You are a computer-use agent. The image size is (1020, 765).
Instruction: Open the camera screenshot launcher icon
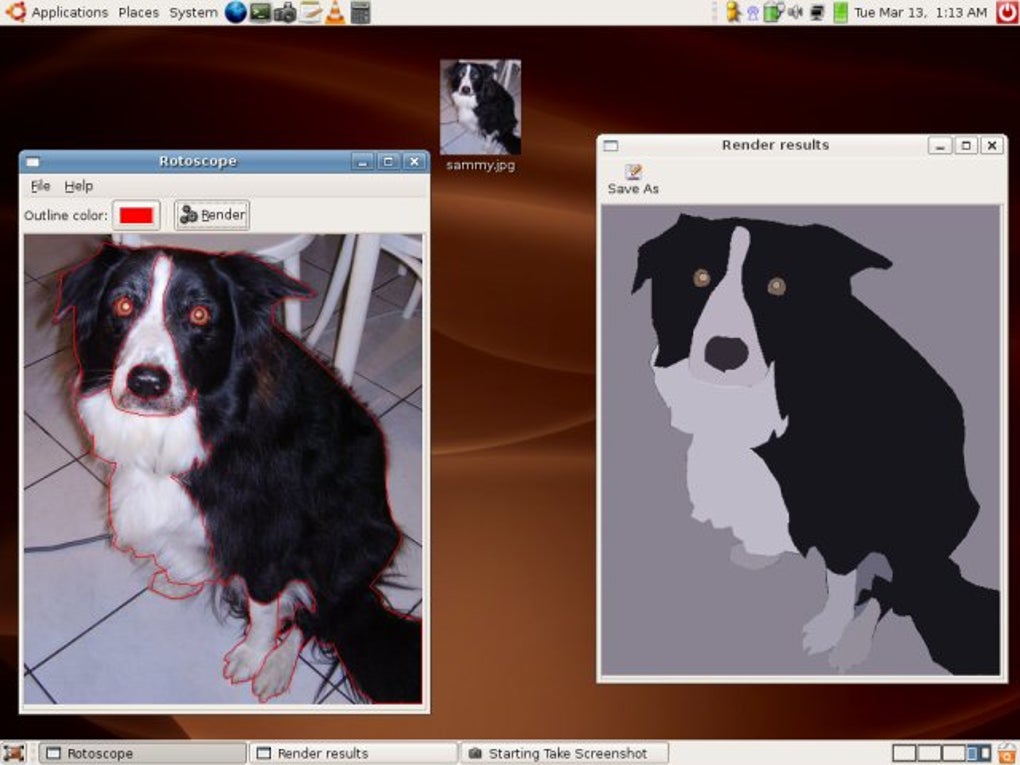point(285,12)
